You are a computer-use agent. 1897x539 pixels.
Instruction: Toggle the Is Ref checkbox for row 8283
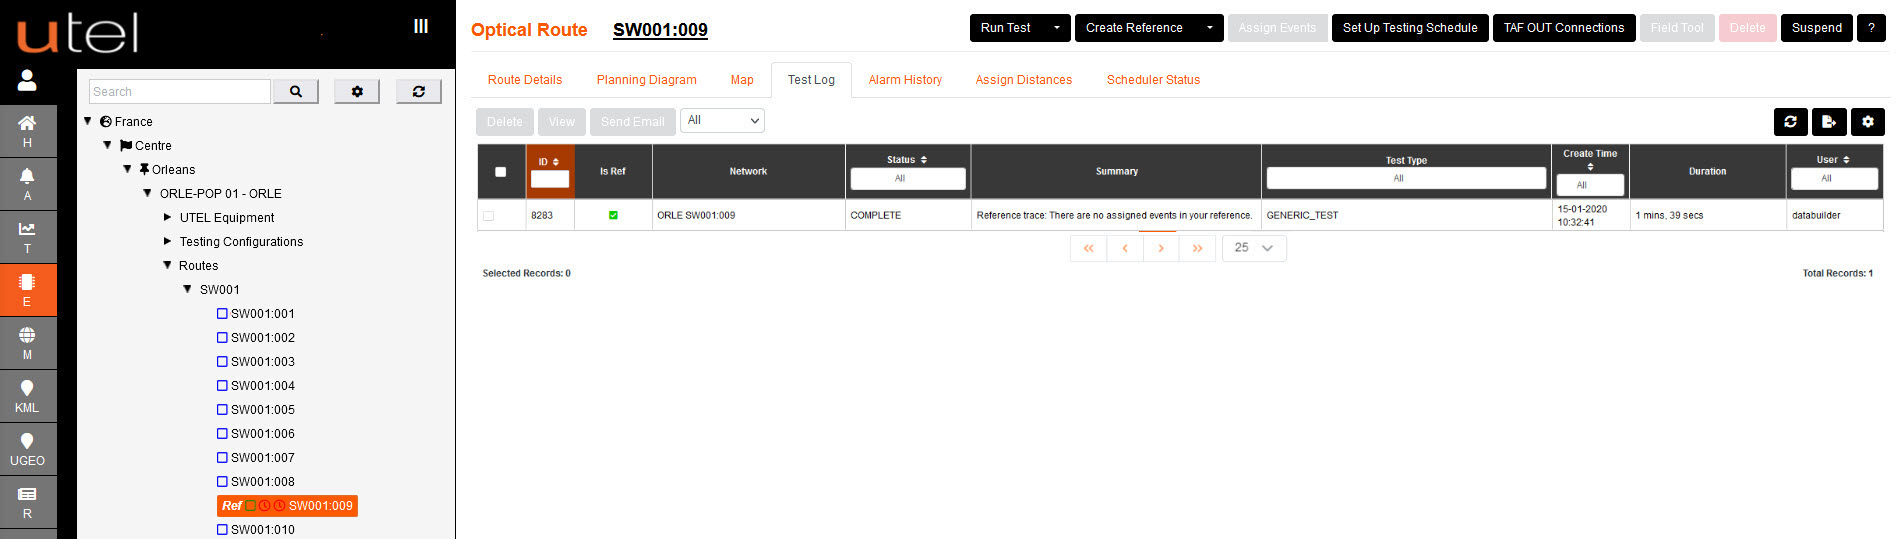[613, 216]
